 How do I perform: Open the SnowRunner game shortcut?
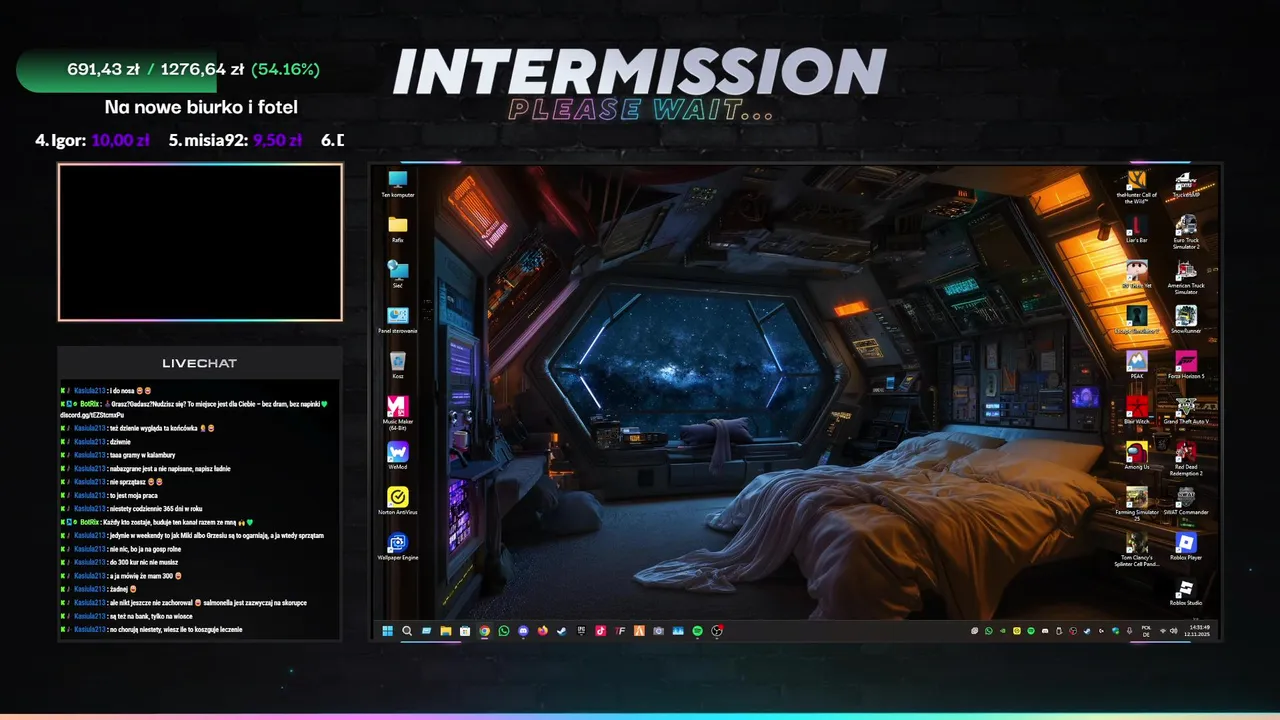pyautogui.click(x=1186, y=319)
